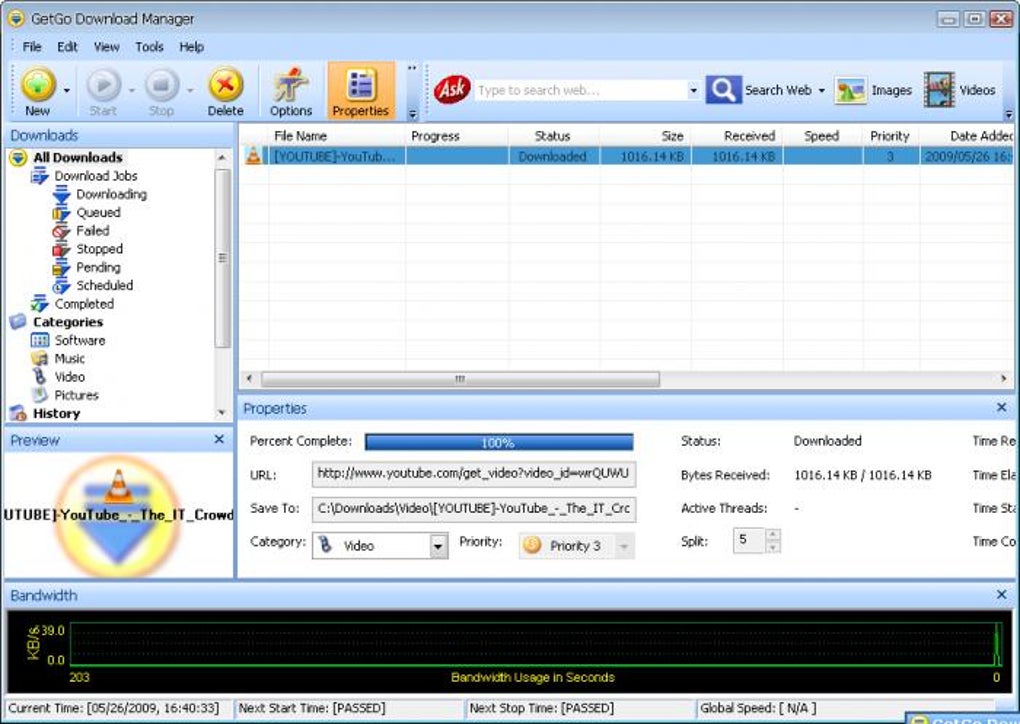Close the Properties panel
Image resolution: width=1020 pixels, height=724 pixels.
tap(1001, 408)
